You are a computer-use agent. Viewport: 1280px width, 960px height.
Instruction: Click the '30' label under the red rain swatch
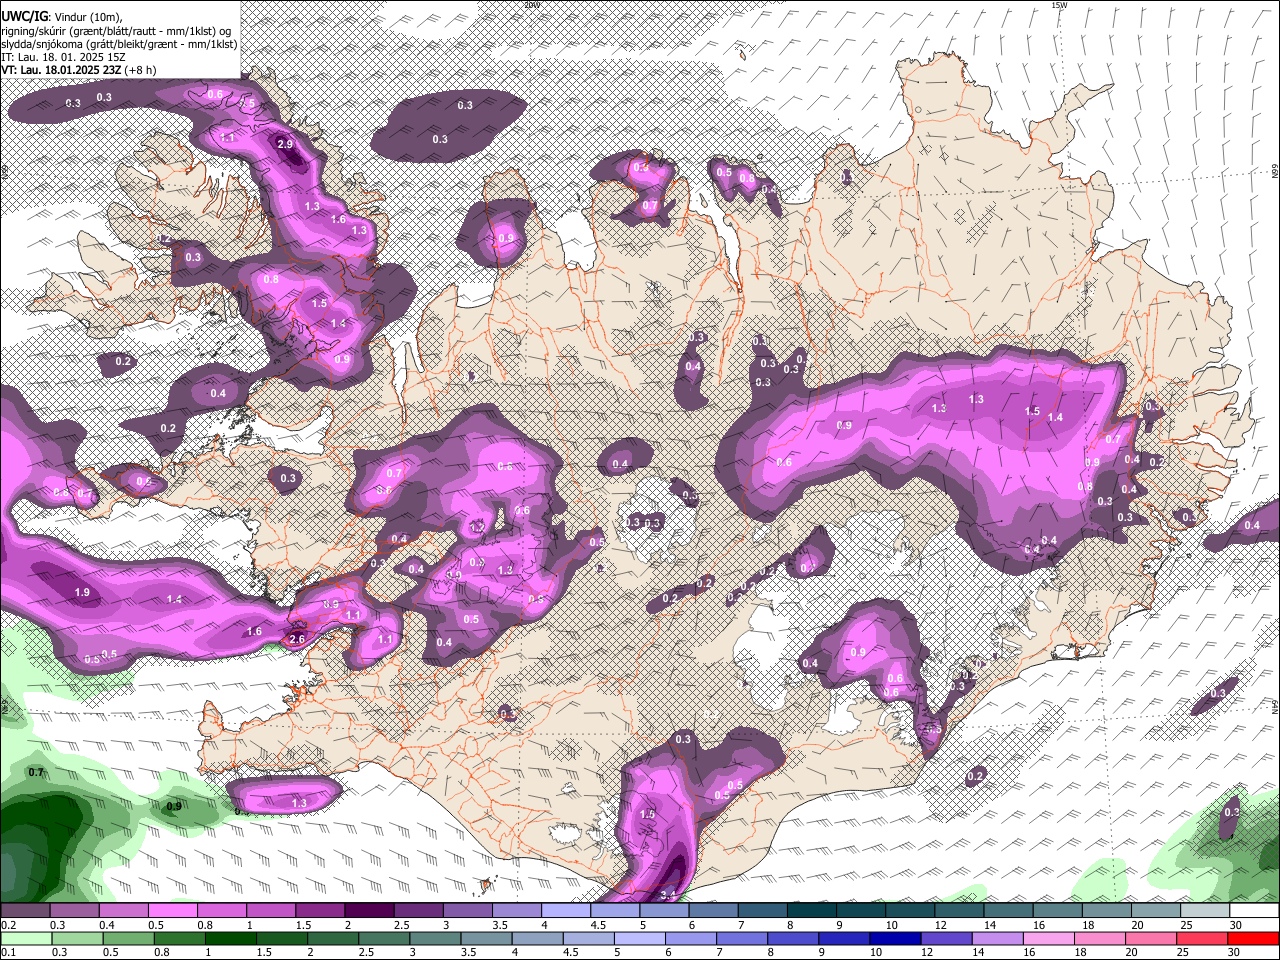pyautogui.click(x=1236, y=952)
